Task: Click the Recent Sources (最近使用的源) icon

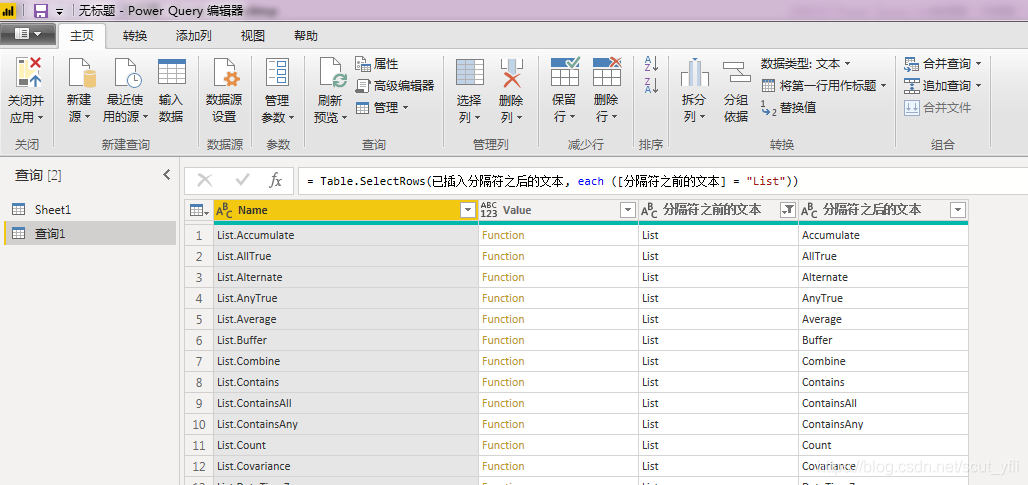Action: coord(128,73)
